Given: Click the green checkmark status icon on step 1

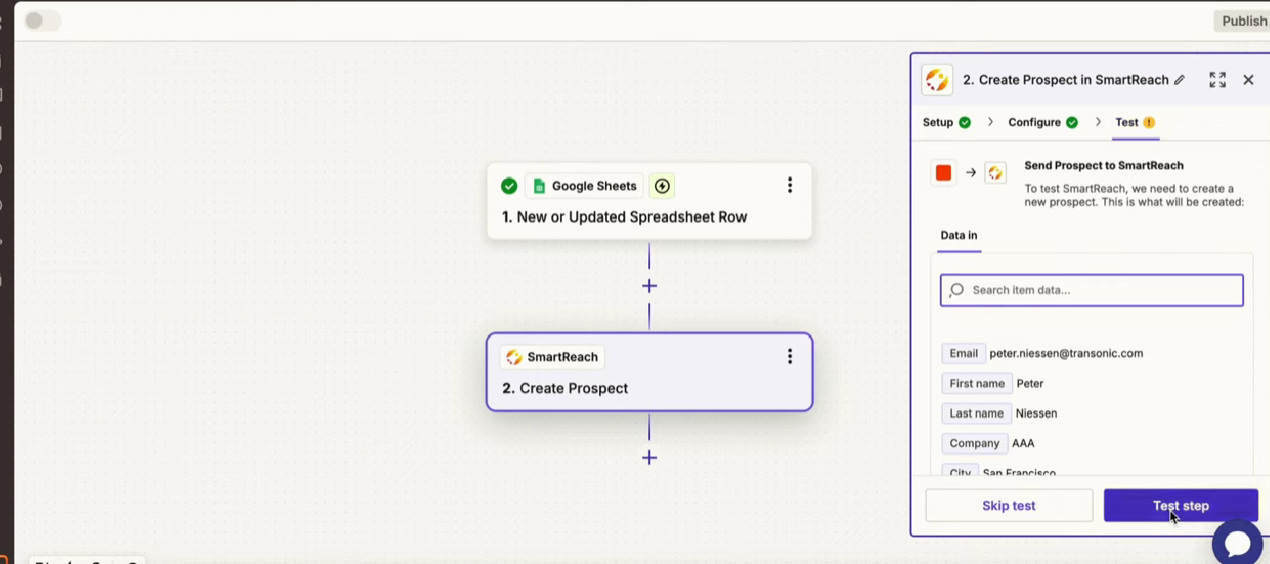Looking at the screenshot, I should click(509, 186).
